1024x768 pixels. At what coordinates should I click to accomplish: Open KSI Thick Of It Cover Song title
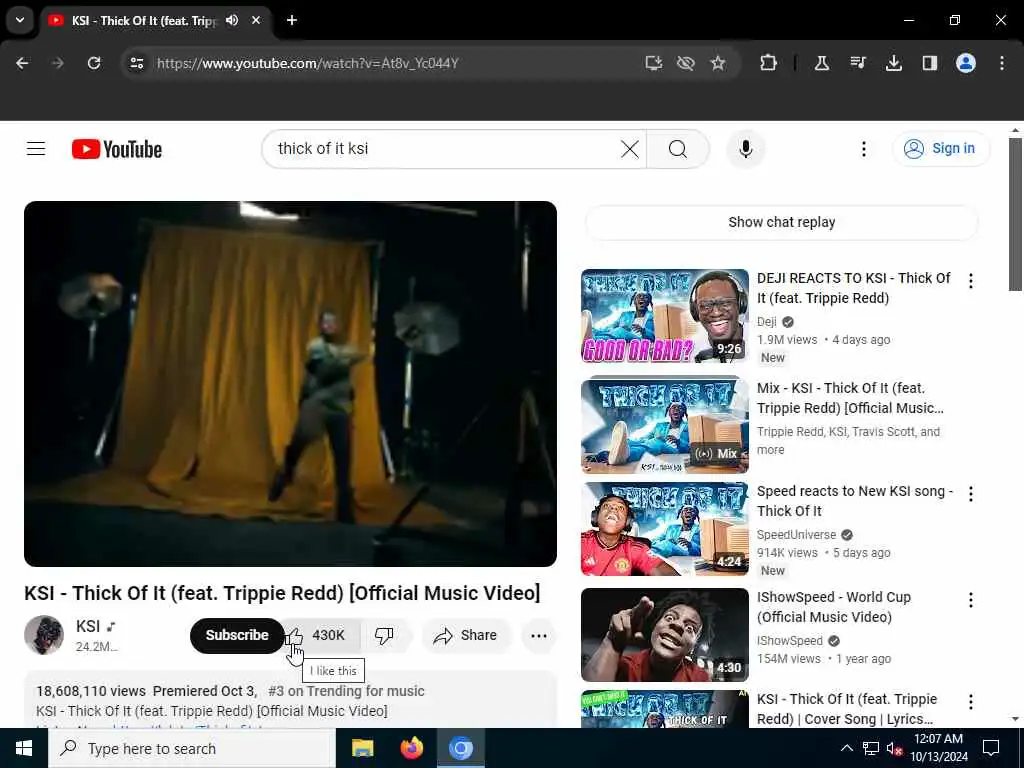click(x=847, y=709)
